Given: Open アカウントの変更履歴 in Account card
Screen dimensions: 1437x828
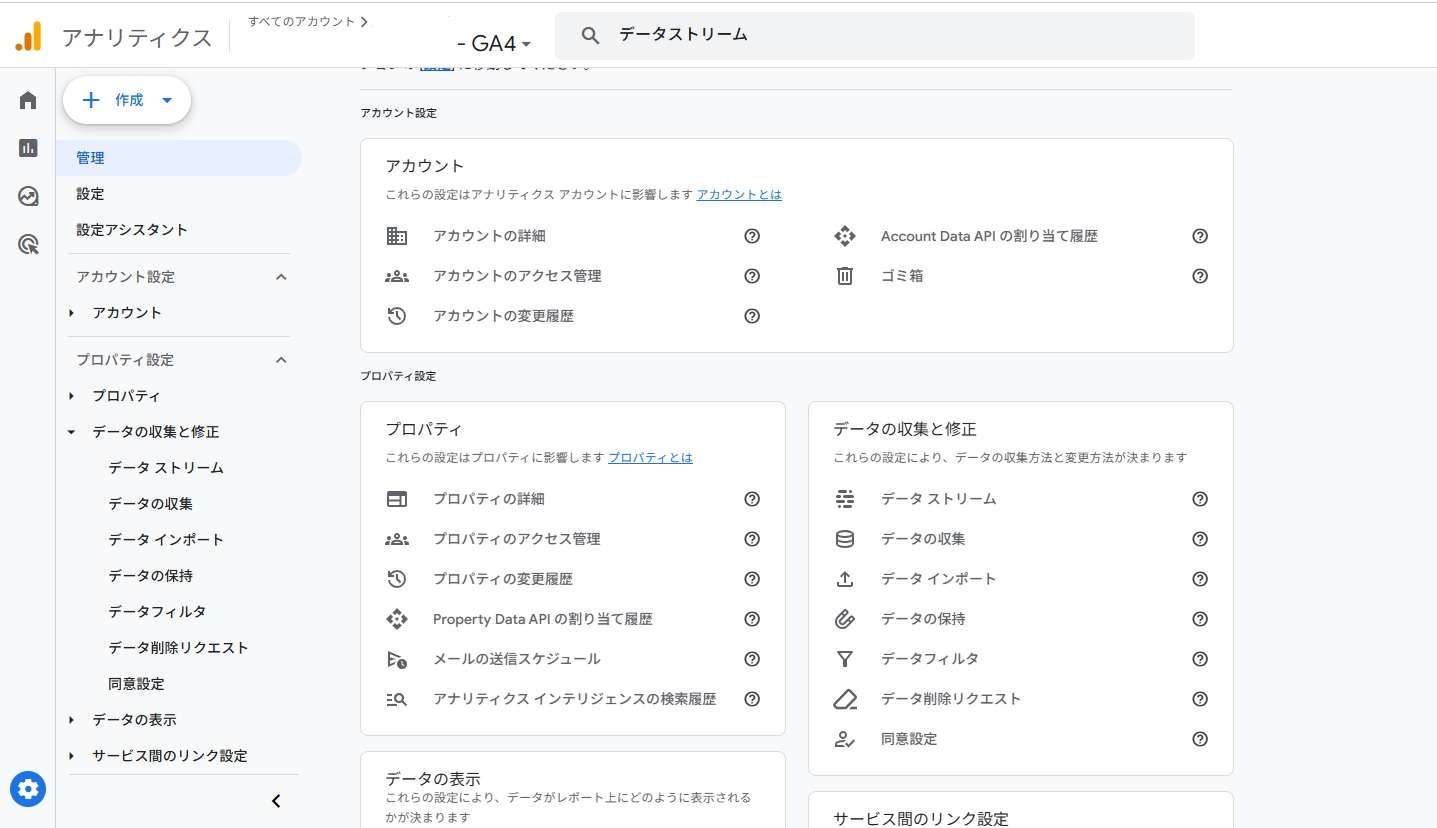Looking at the screenshot, I should (503, 316).
